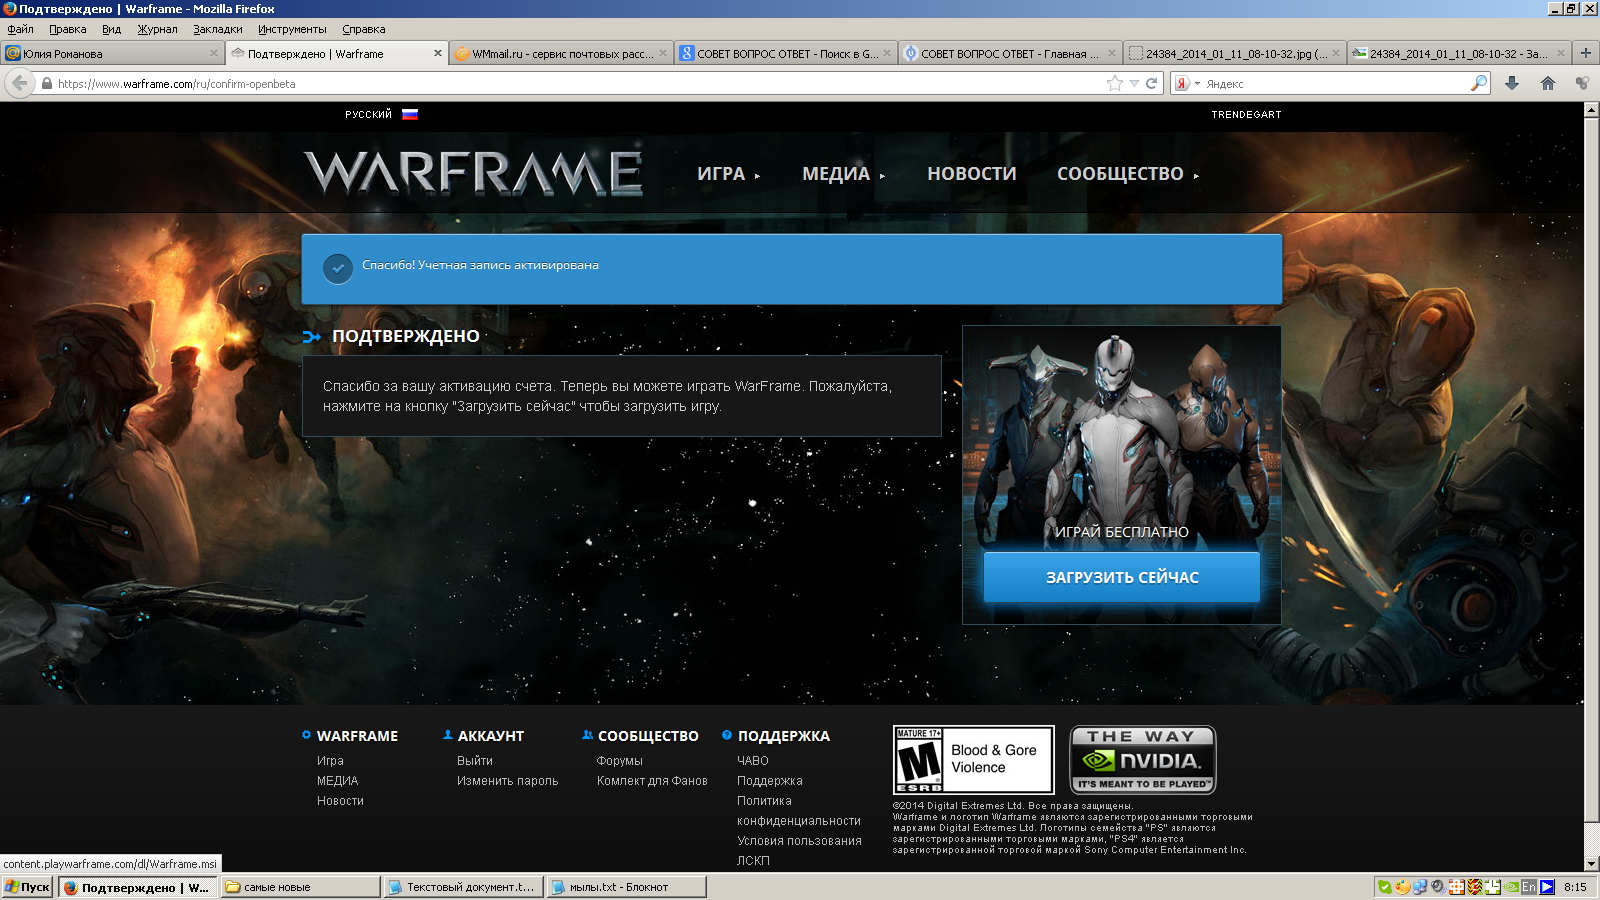Click the NVIDIA The Way It's Meant badge
Screen dimensions: 1600x900
(1143, 760)
